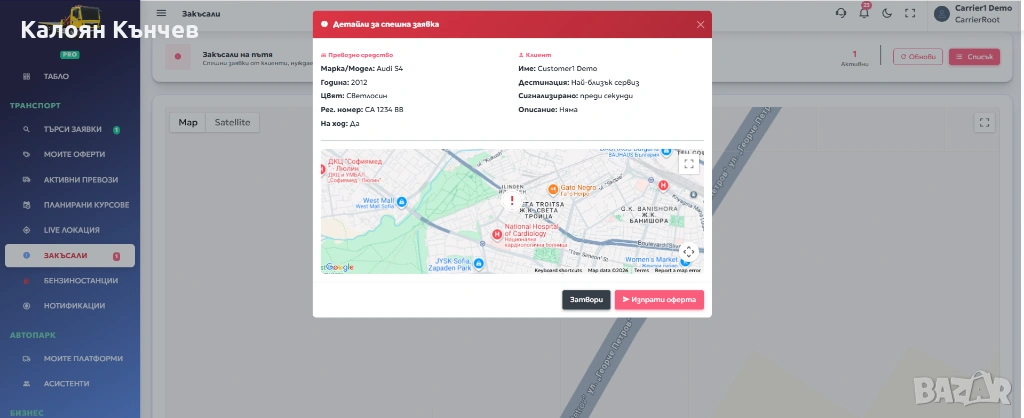The width and height of the screenshot is (1024, 418).
Task: Click the Google logo on map
Action: coord(340,267)
